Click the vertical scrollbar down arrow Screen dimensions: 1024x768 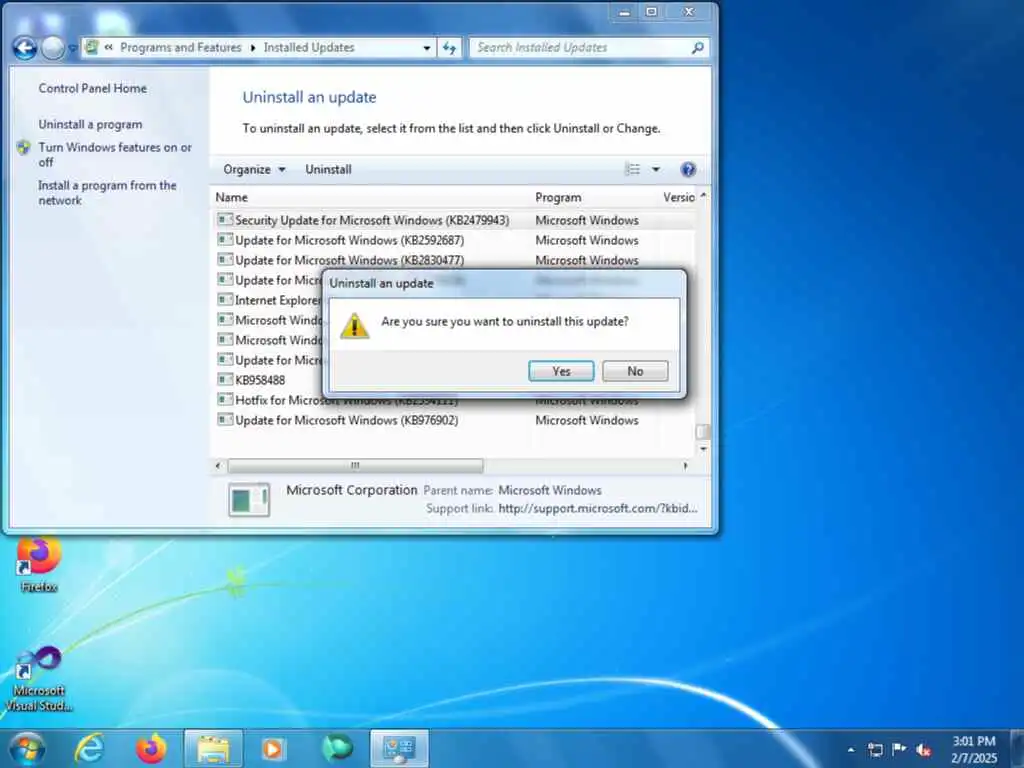703,449
